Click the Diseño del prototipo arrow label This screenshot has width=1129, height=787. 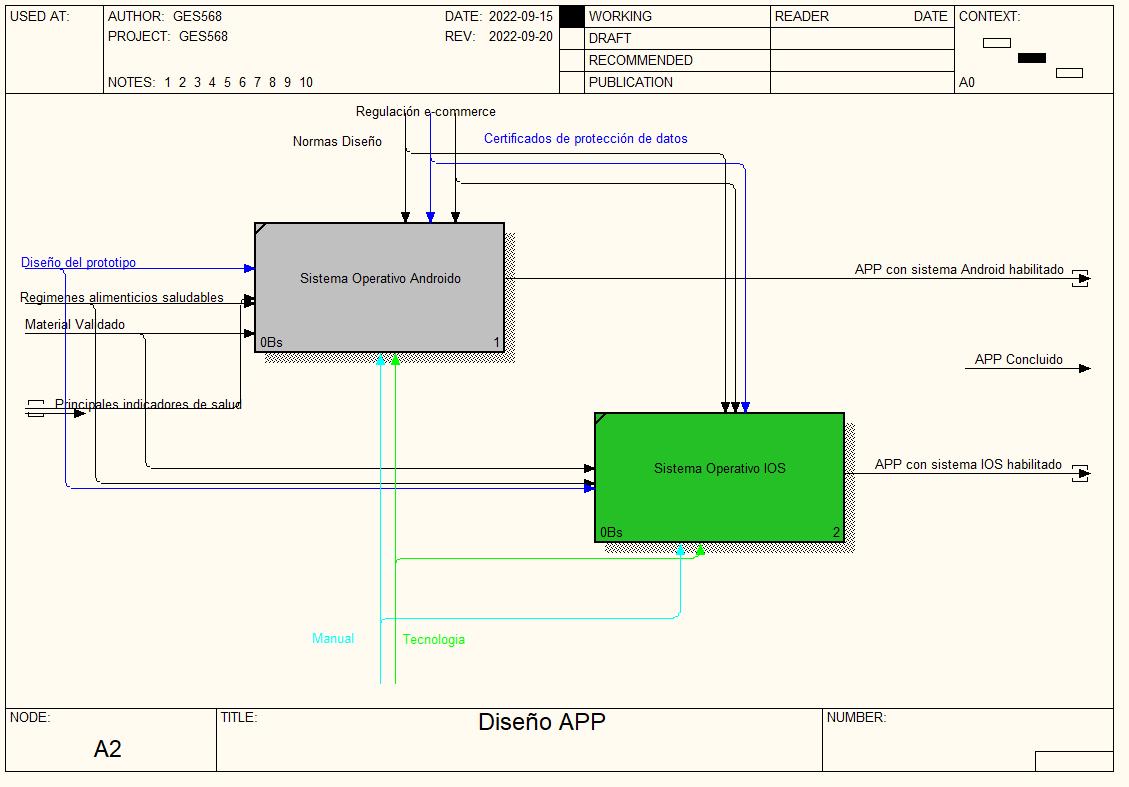(78, 263)
